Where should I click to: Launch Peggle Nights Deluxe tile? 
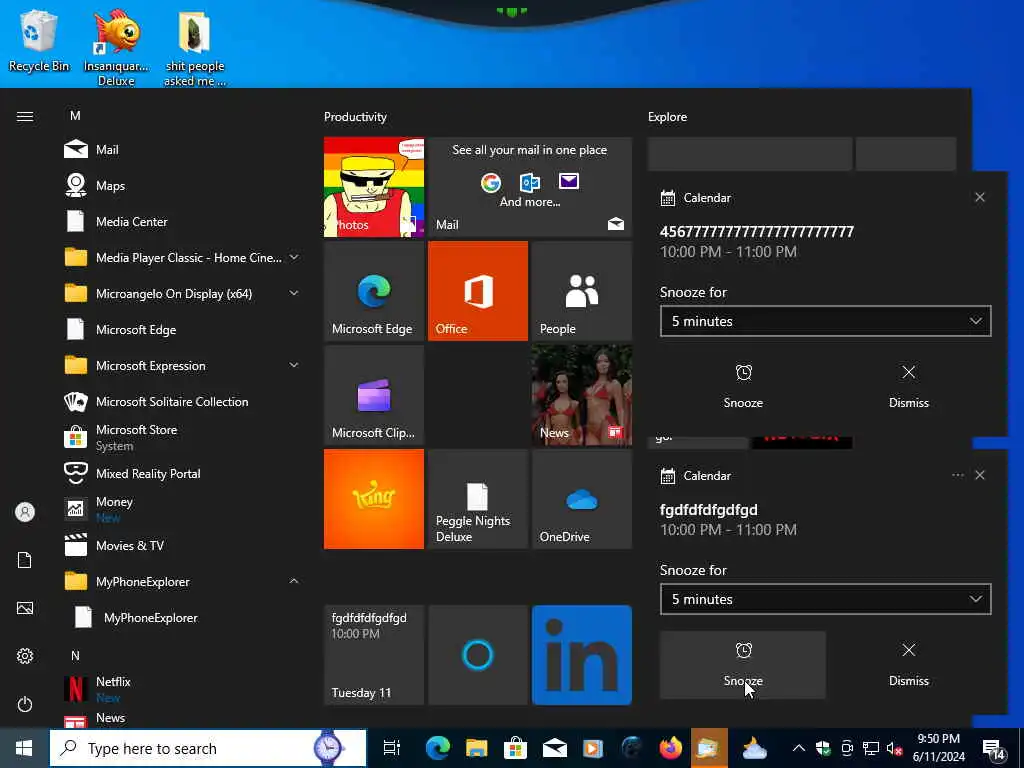[477, 499]
